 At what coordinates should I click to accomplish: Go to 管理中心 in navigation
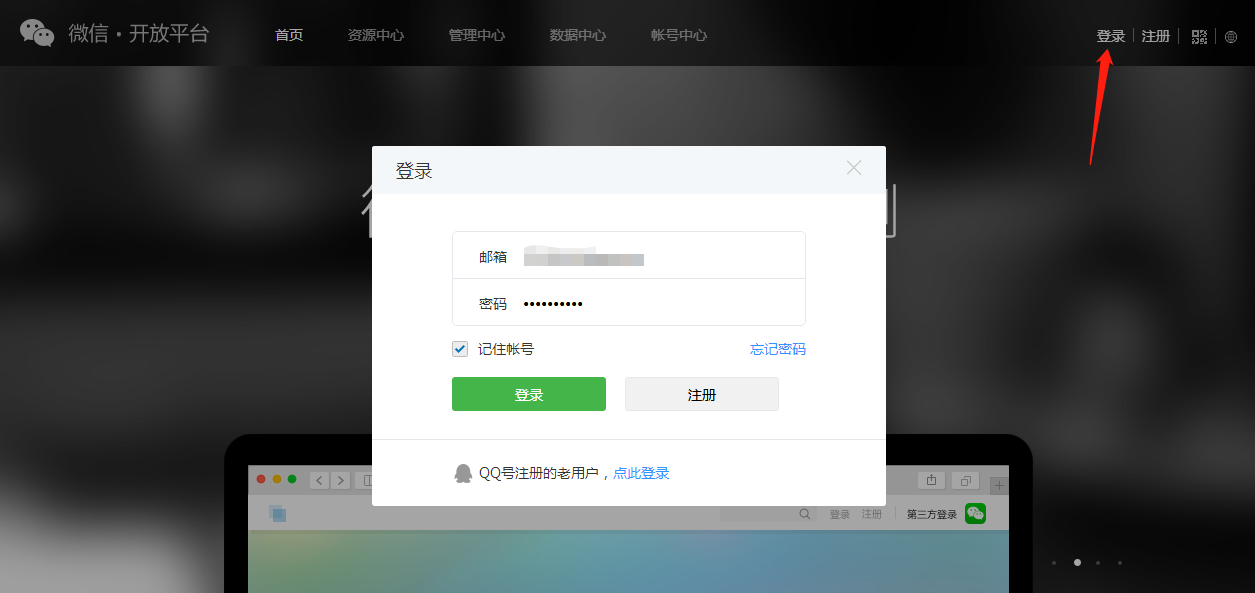coord(476,34)
